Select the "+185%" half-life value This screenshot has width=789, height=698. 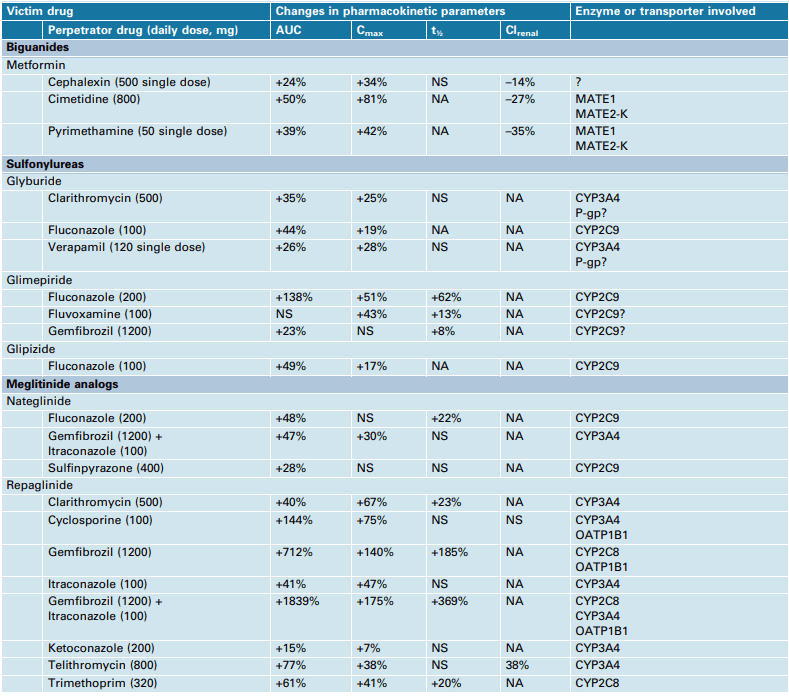(449, 552)
